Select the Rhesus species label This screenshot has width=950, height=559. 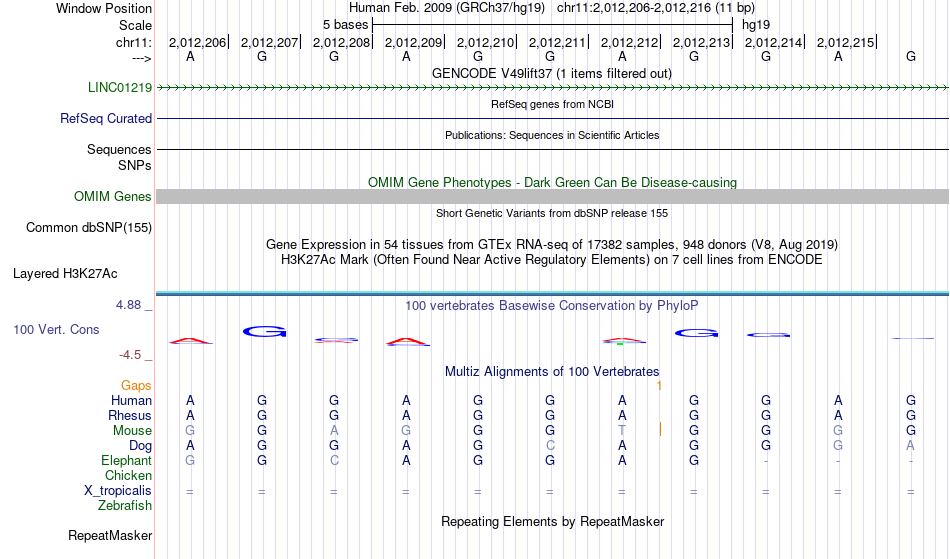point(130,415)
